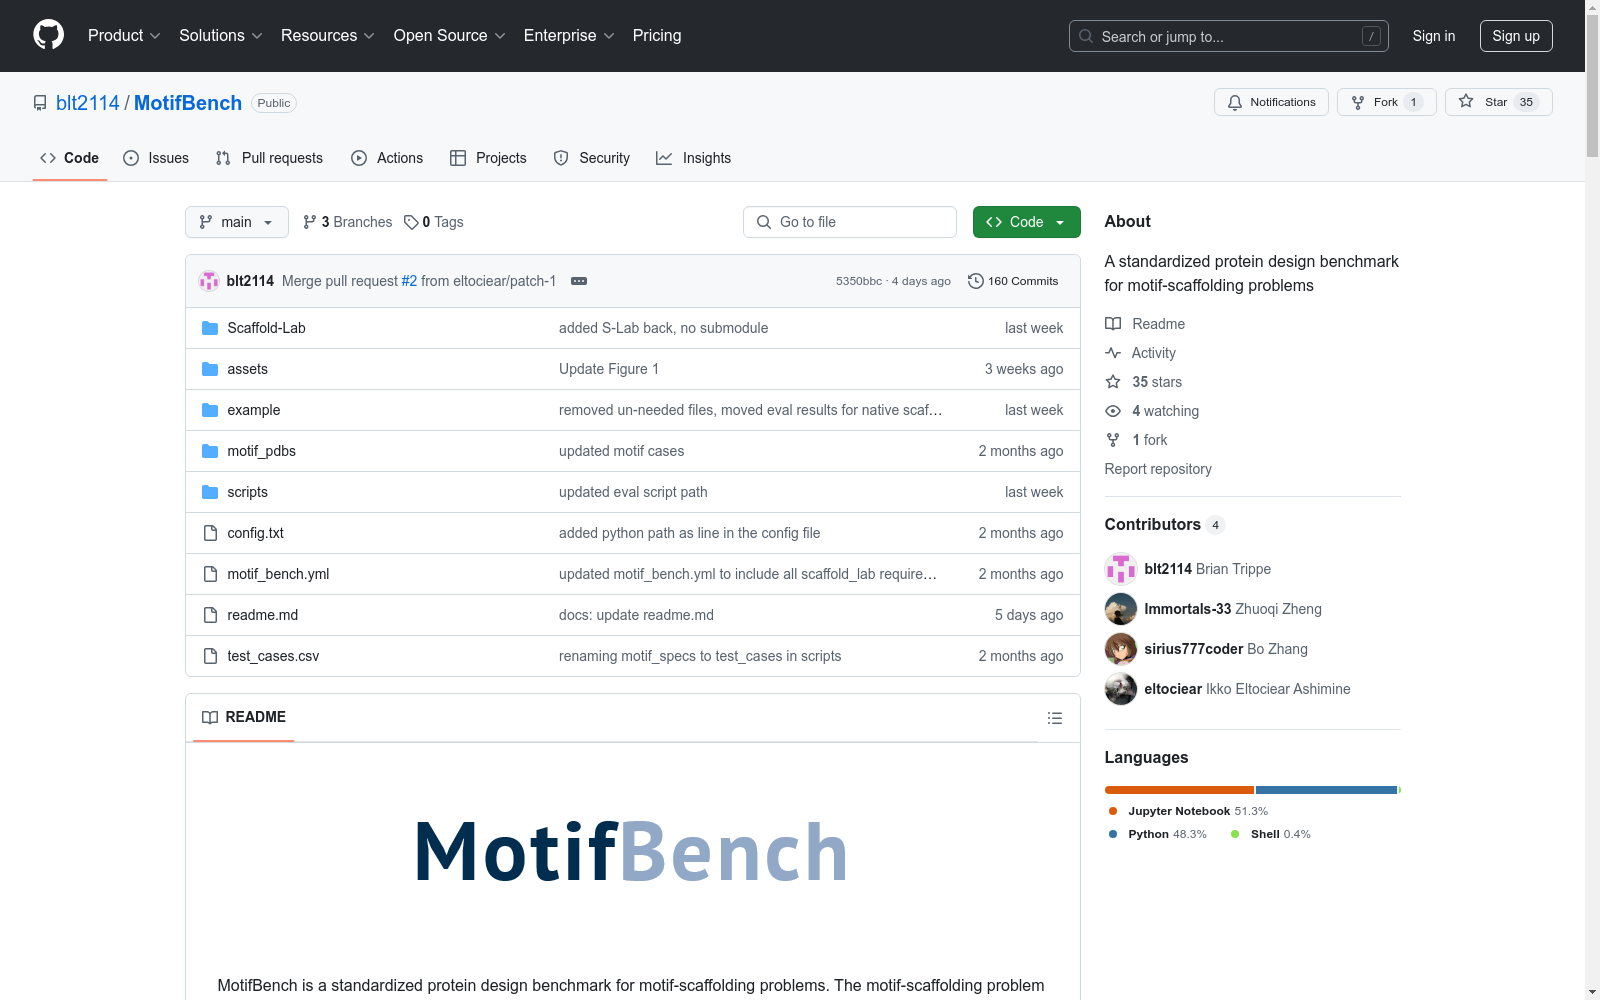
Task: Open the Product dropdown menu
Action: [x=124, y=35]
